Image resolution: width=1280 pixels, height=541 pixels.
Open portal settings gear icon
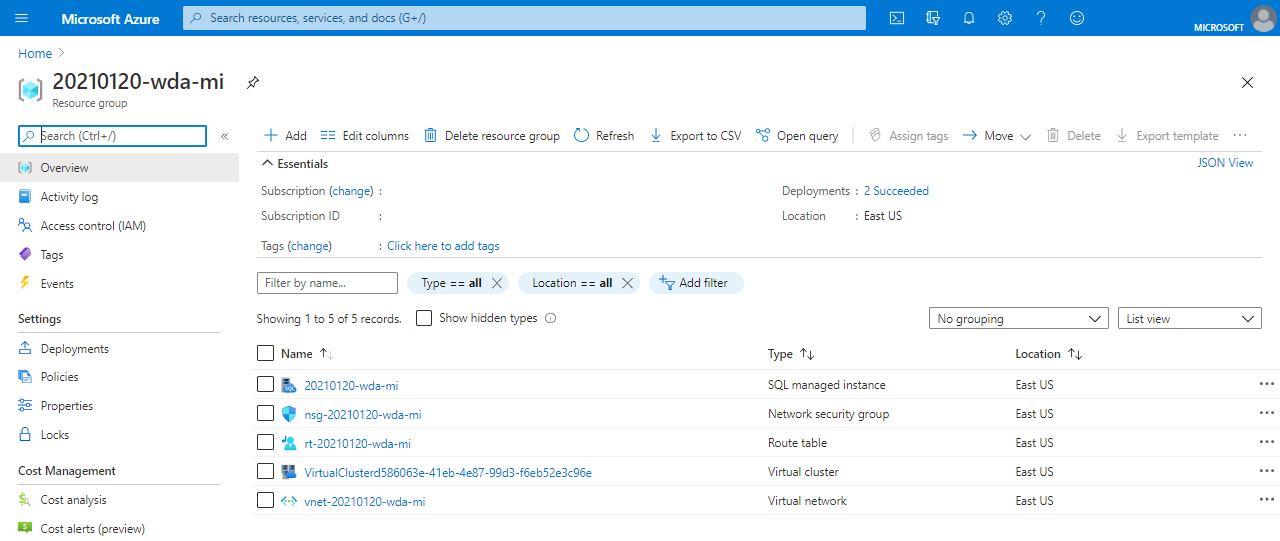pos(1005,18)
